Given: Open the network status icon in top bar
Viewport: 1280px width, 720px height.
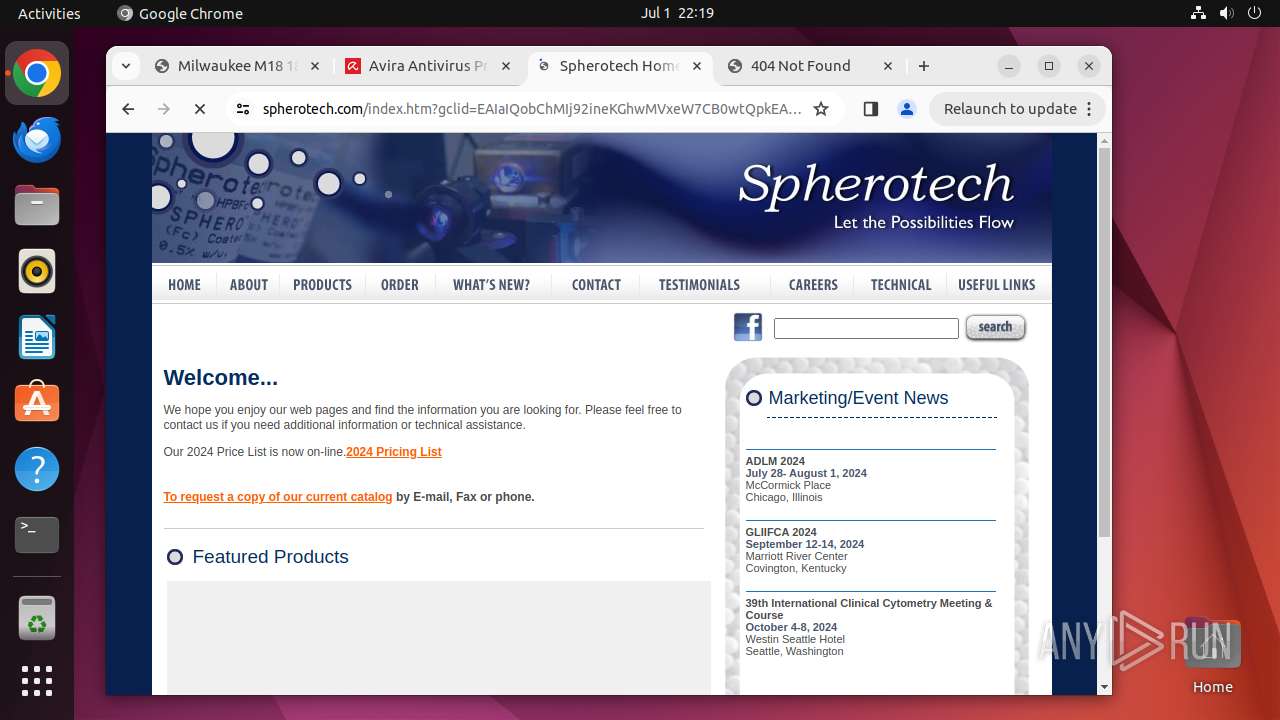Looking at the screenshot, I should [1198, 13].
